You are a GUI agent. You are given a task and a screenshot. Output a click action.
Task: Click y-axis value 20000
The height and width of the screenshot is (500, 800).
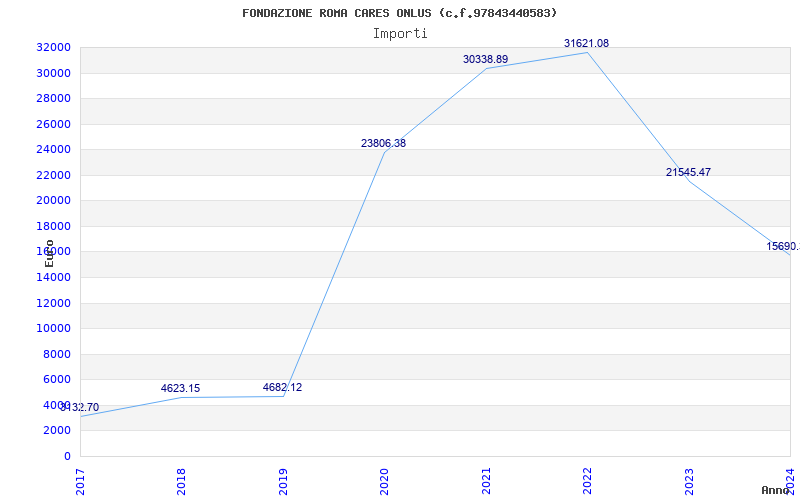(x=53, y=201)
